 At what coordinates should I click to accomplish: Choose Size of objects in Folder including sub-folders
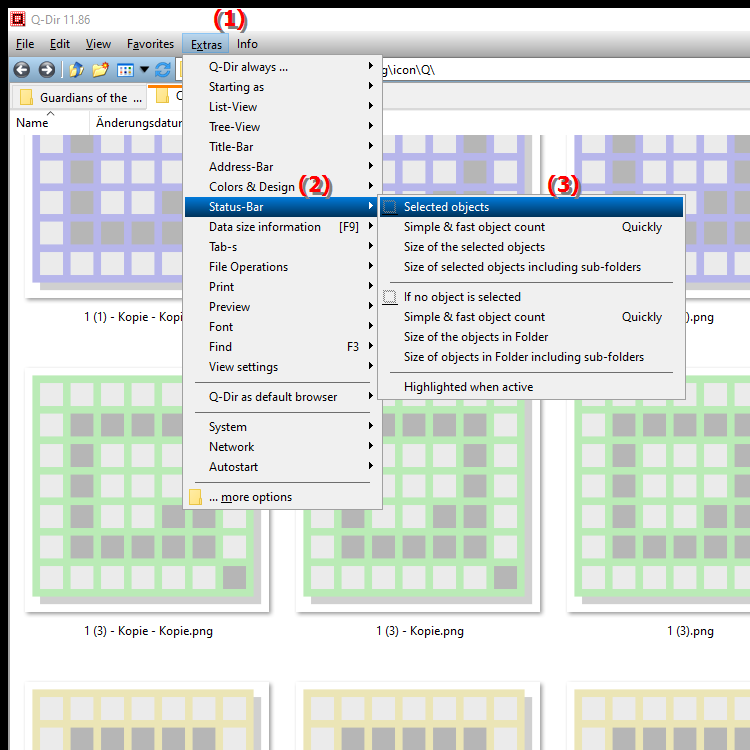click(x=531, y=357)
